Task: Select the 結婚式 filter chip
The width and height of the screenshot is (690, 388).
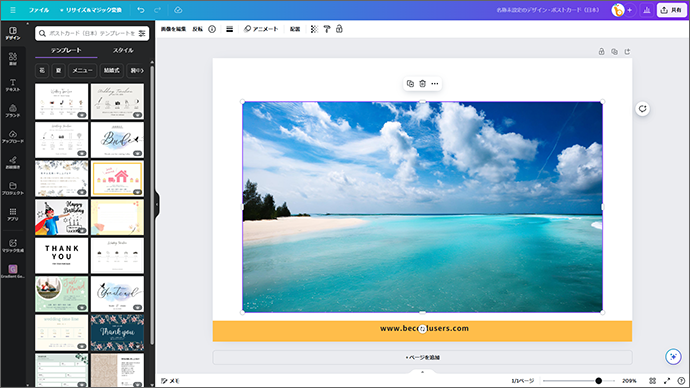Action: 112,70
